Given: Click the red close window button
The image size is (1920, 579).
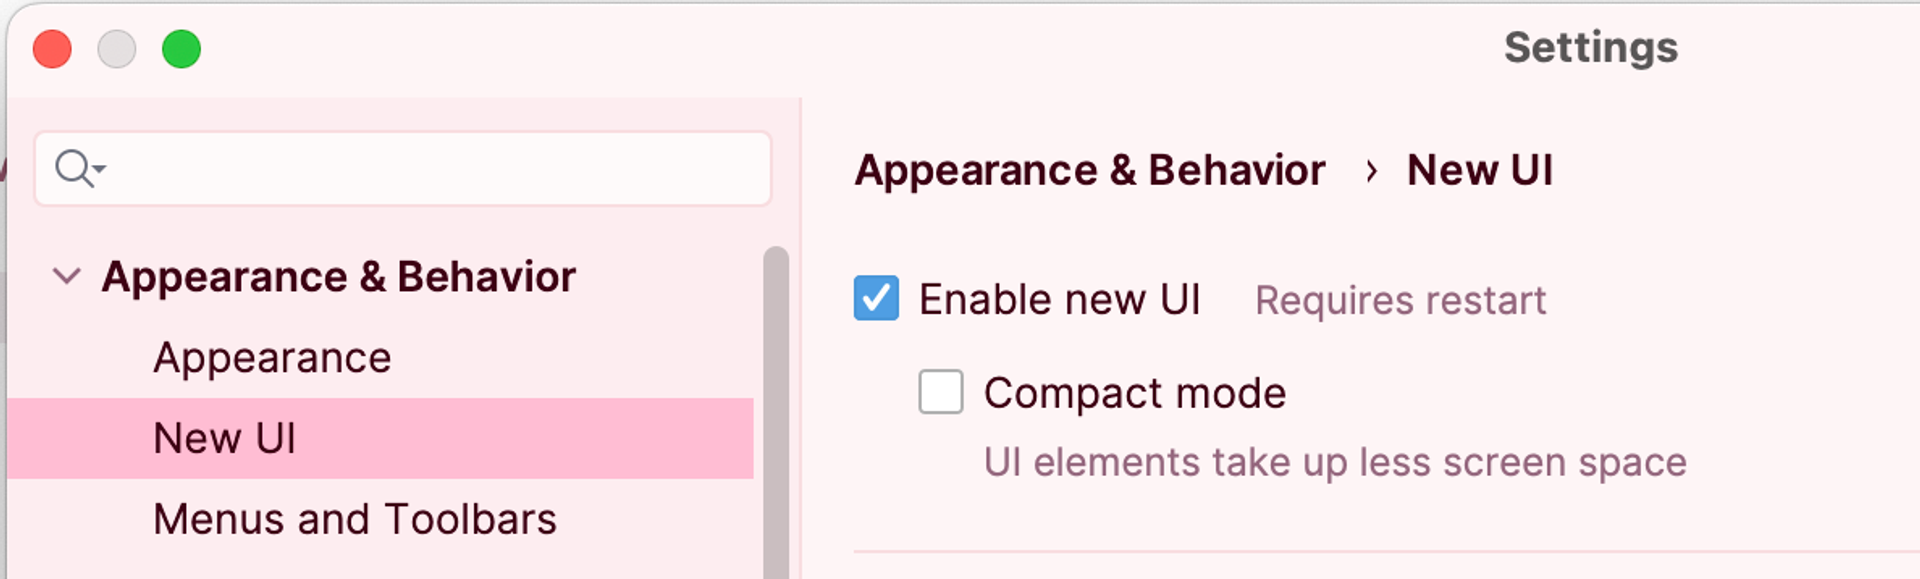Looking at the screenshot, I should (52, 49).
